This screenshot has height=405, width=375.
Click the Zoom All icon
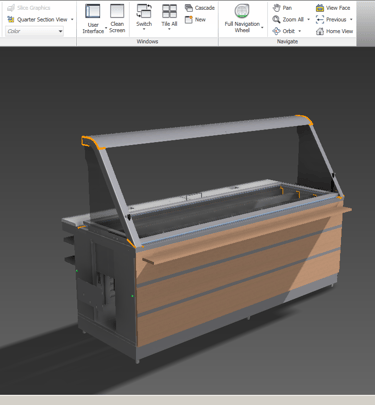[276, 20]
